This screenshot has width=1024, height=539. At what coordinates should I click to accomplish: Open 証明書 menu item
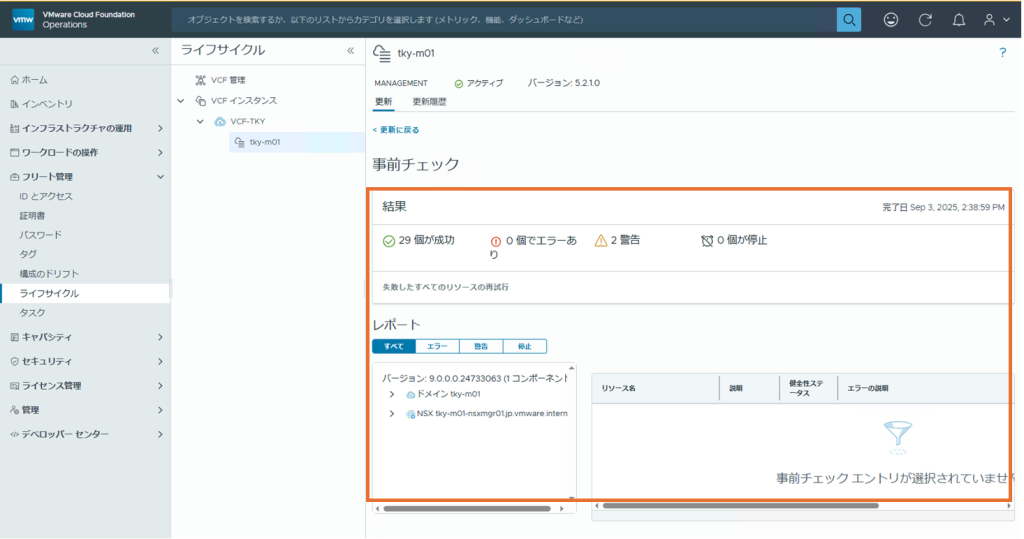tap(32, 216)
